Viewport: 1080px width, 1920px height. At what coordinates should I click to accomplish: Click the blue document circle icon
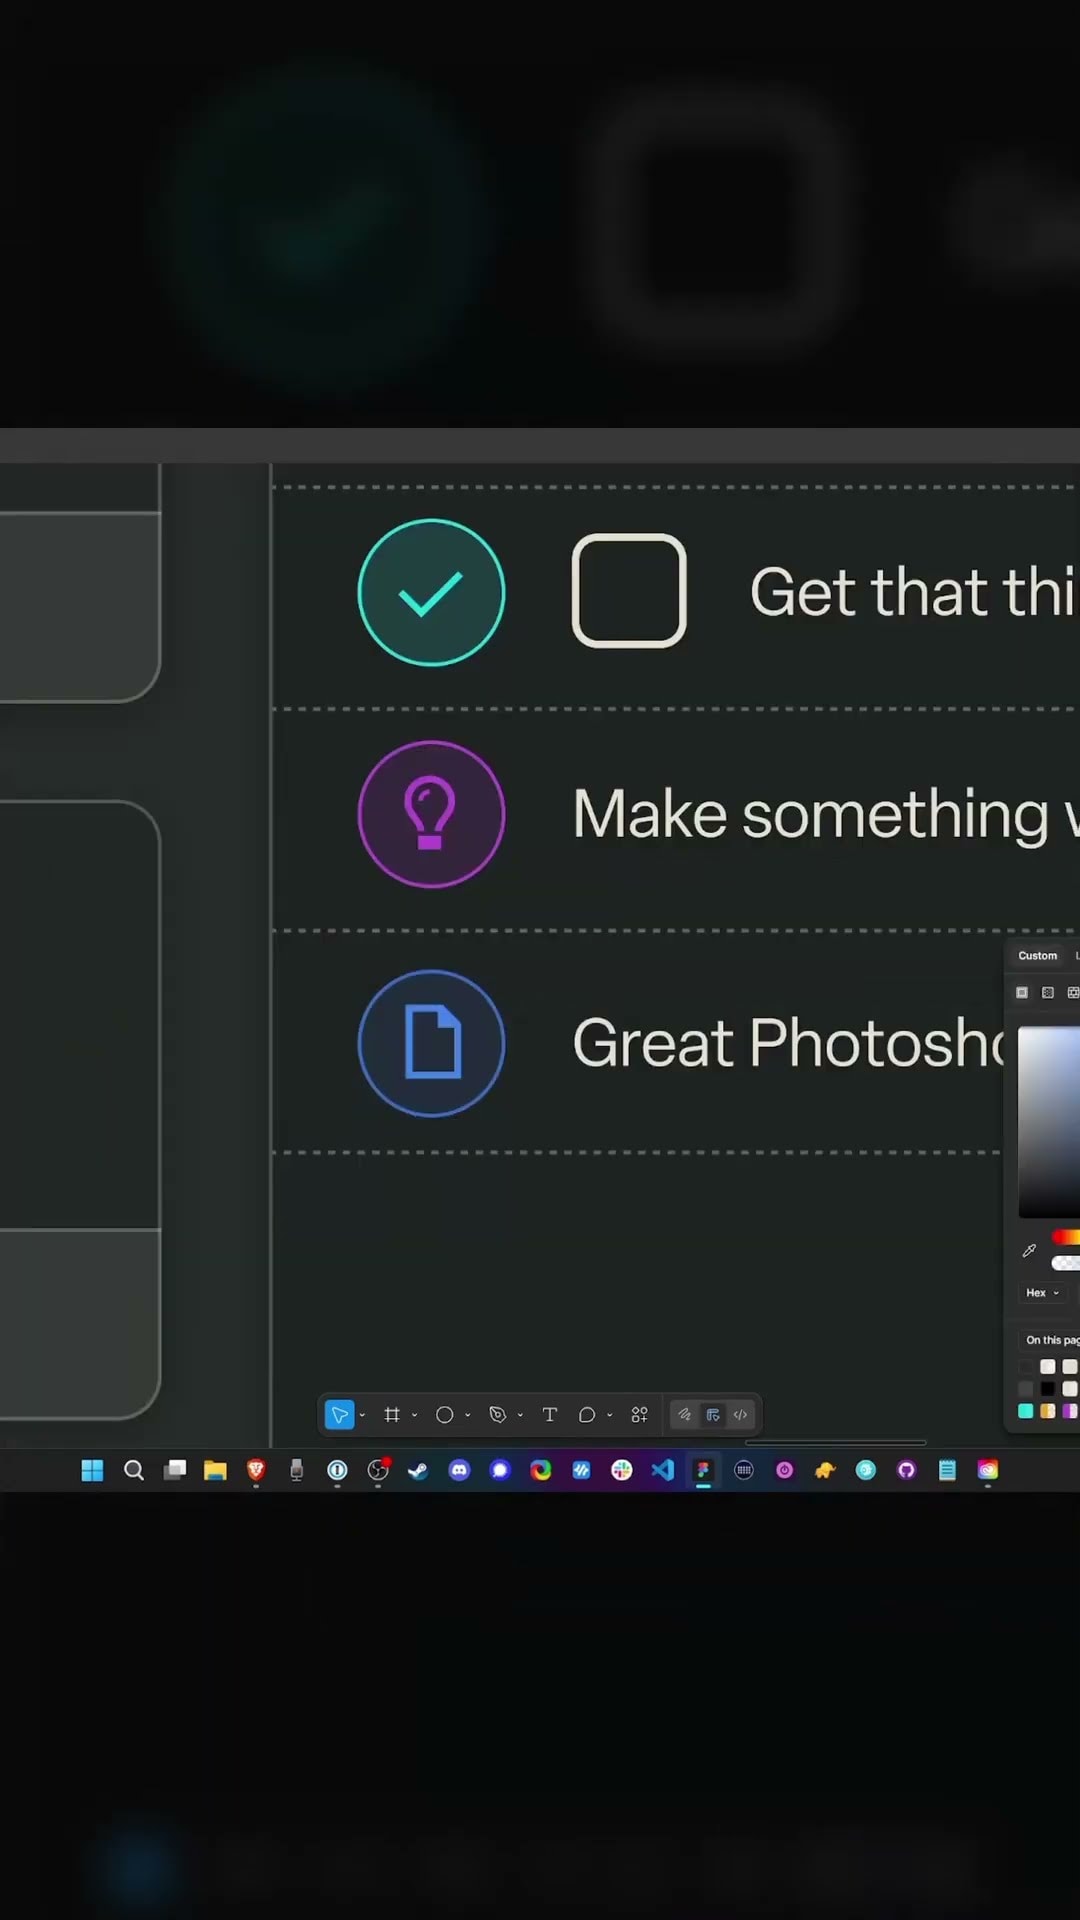pyautogui.click(x=431, y=1043)
